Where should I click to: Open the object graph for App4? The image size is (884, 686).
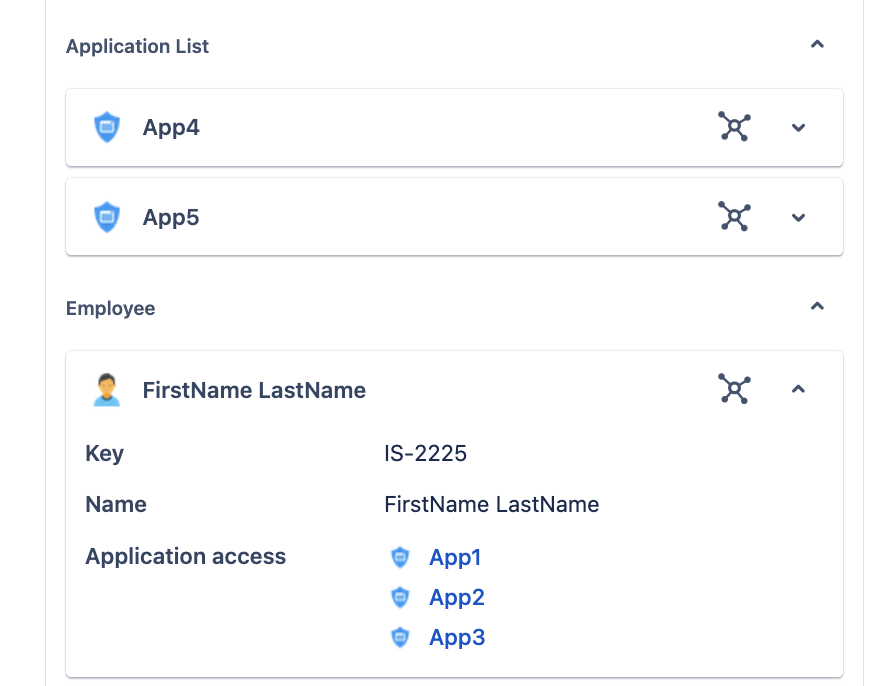(734, 127)
